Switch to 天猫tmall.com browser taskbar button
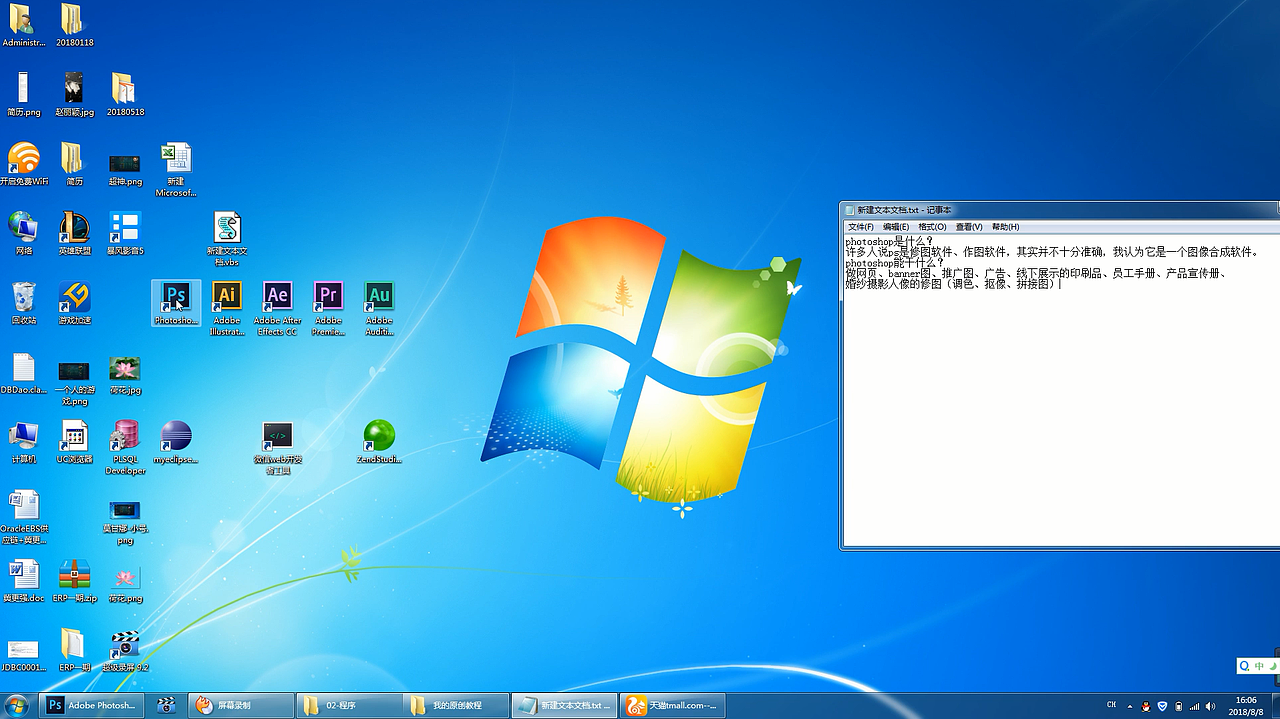 click(671, 705)
